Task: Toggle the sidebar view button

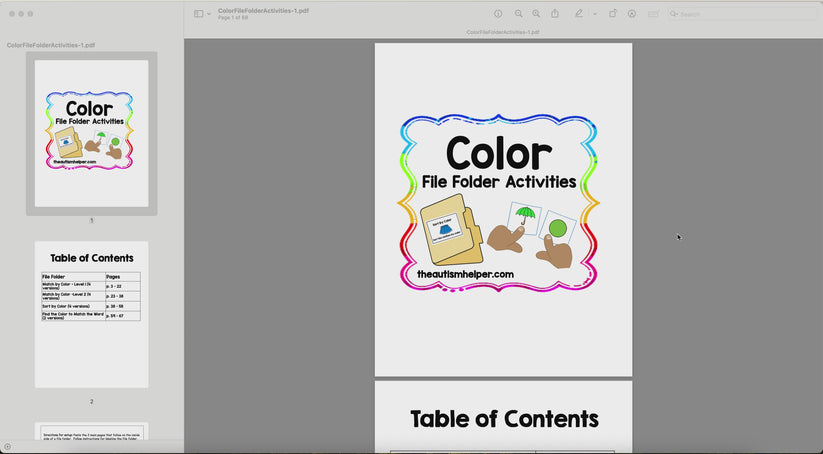Action: (198, 14)
